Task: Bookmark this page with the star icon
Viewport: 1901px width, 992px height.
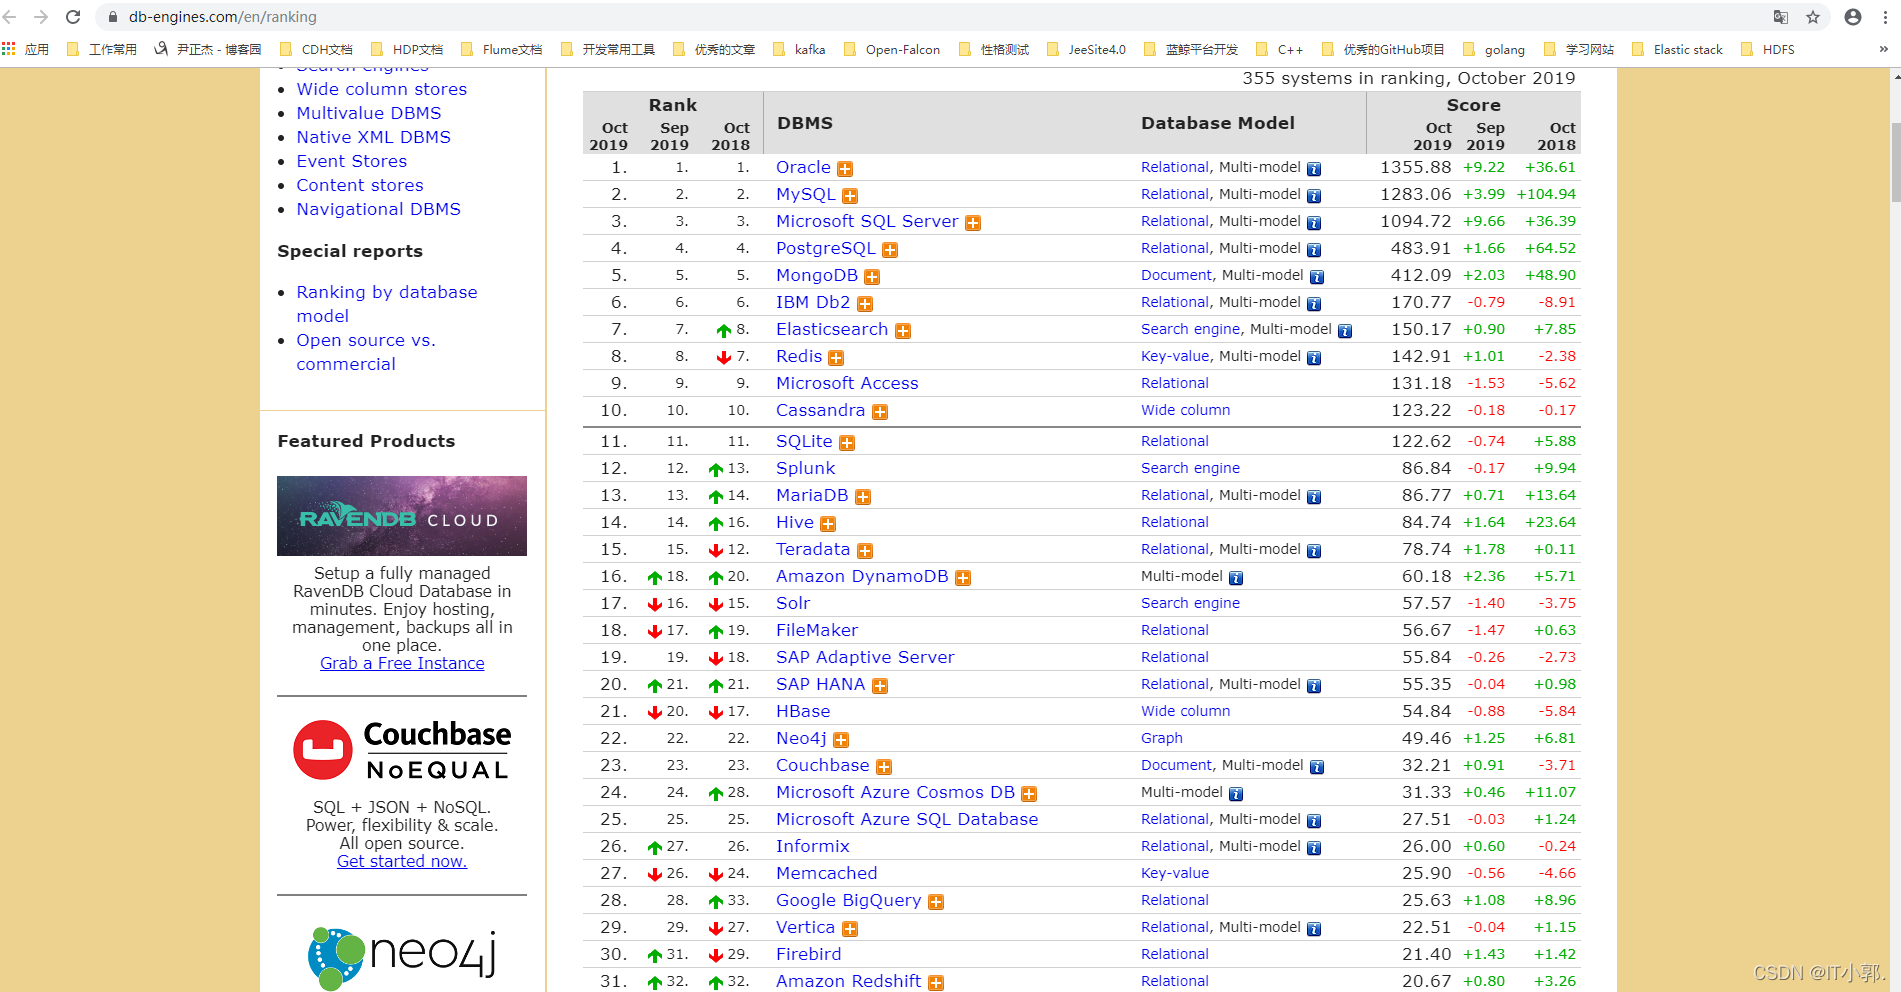Action: (1813, 17)
